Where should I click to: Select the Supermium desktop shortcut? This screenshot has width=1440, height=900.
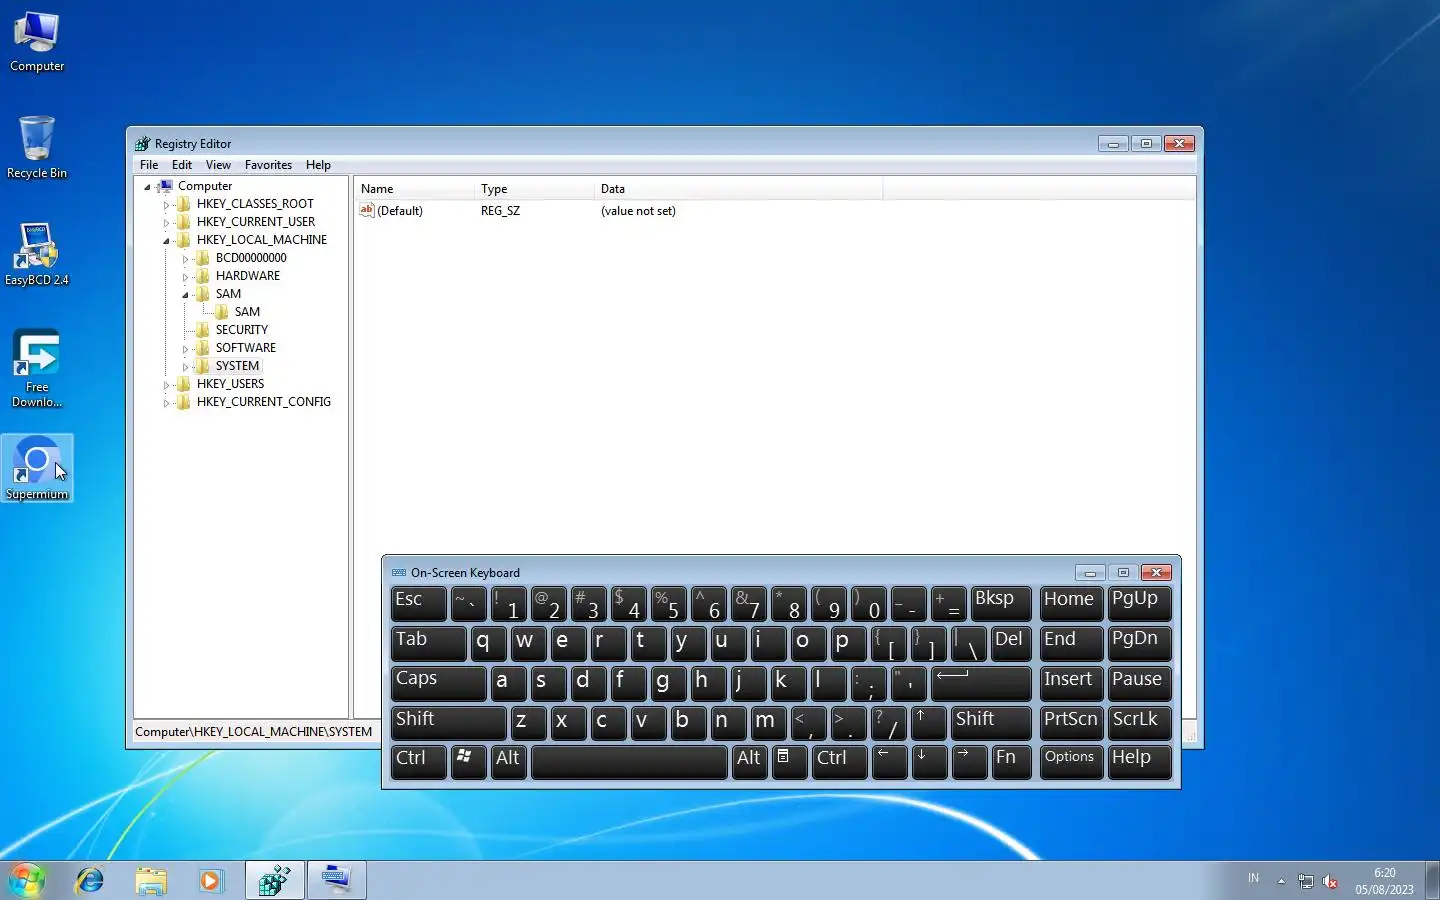pyautogui.click(x=37, y=468)
